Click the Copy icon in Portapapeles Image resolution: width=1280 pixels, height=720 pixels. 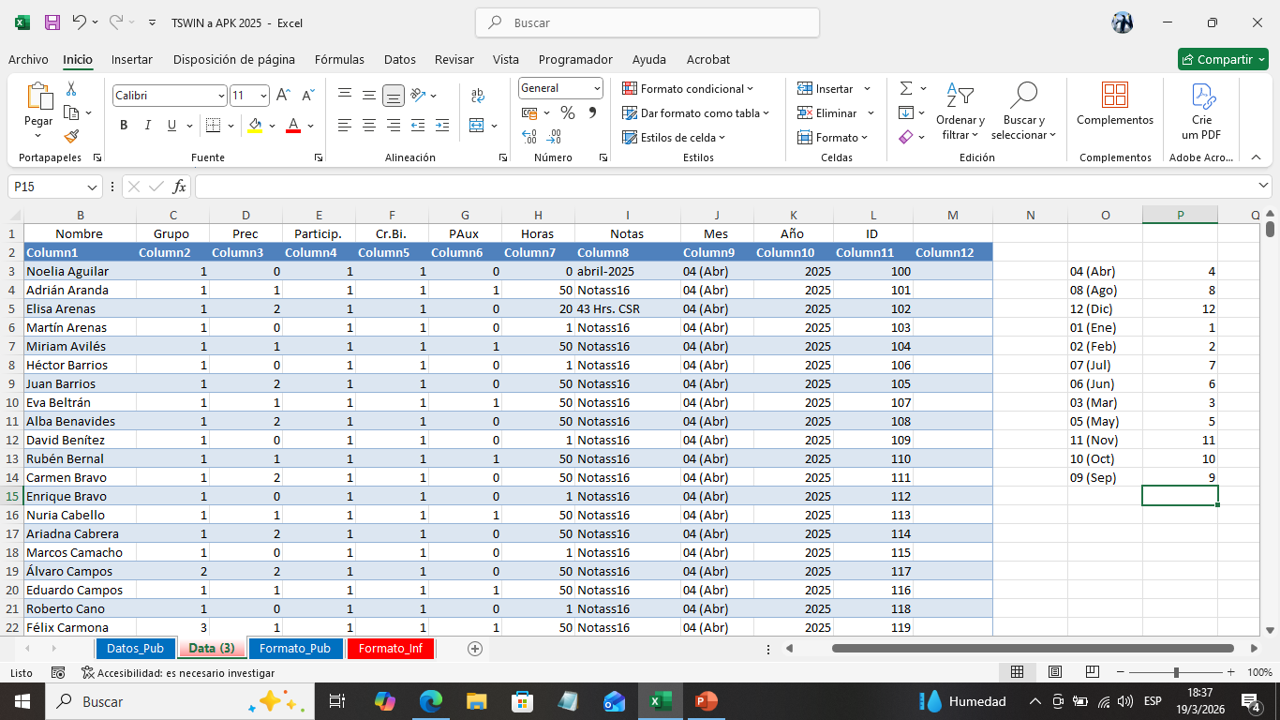[x=72, y=113]
